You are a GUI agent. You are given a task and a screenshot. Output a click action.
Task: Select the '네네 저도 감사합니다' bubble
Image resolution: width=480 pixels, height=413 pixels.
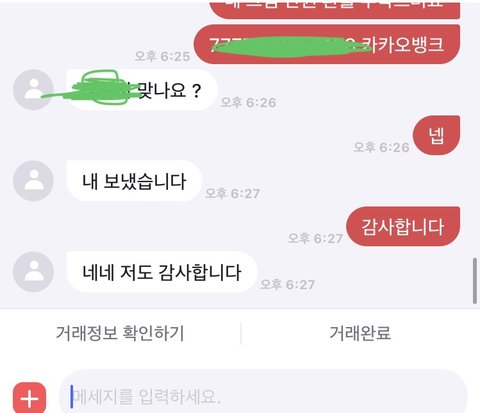pyautogui.click(x=162, y=272)
